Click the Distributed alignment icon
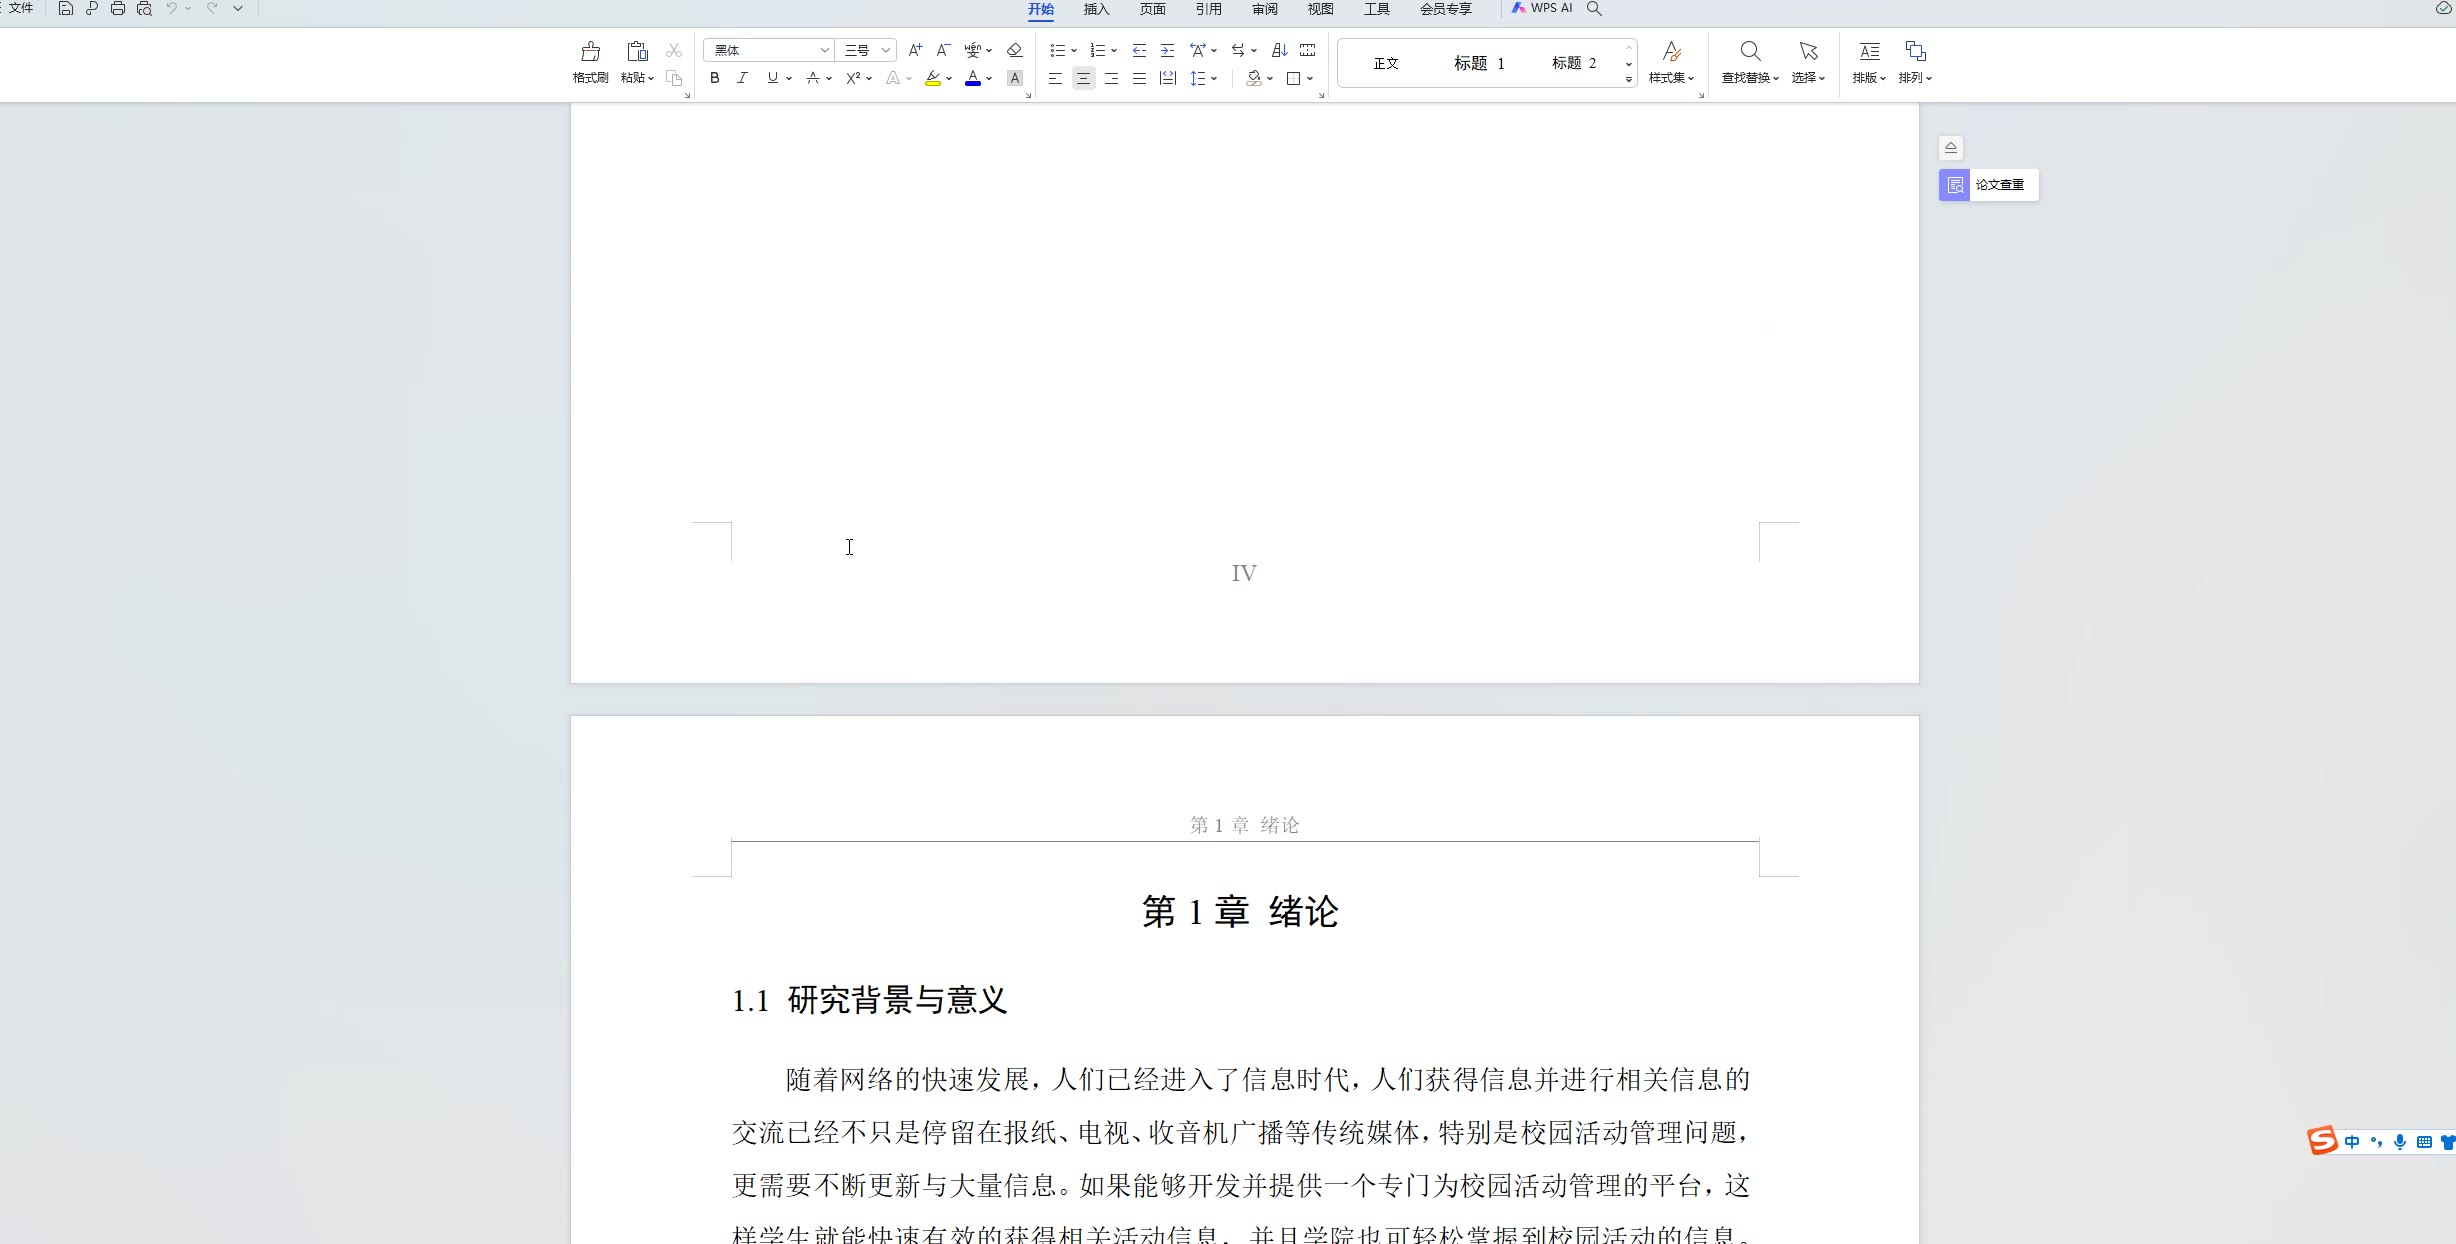Image resolution: width=2456 pixels, height=1244 pixels. click(x=1167, y=78)
